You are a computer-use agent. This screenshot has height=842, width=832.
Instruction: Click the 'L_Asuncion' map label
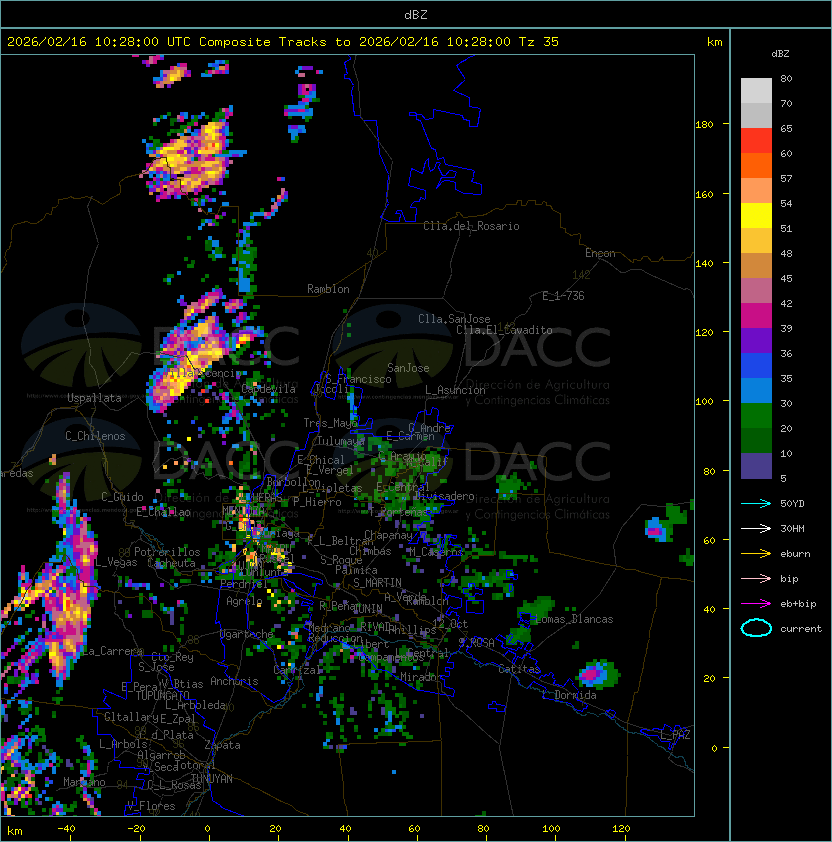pos(455,390)
